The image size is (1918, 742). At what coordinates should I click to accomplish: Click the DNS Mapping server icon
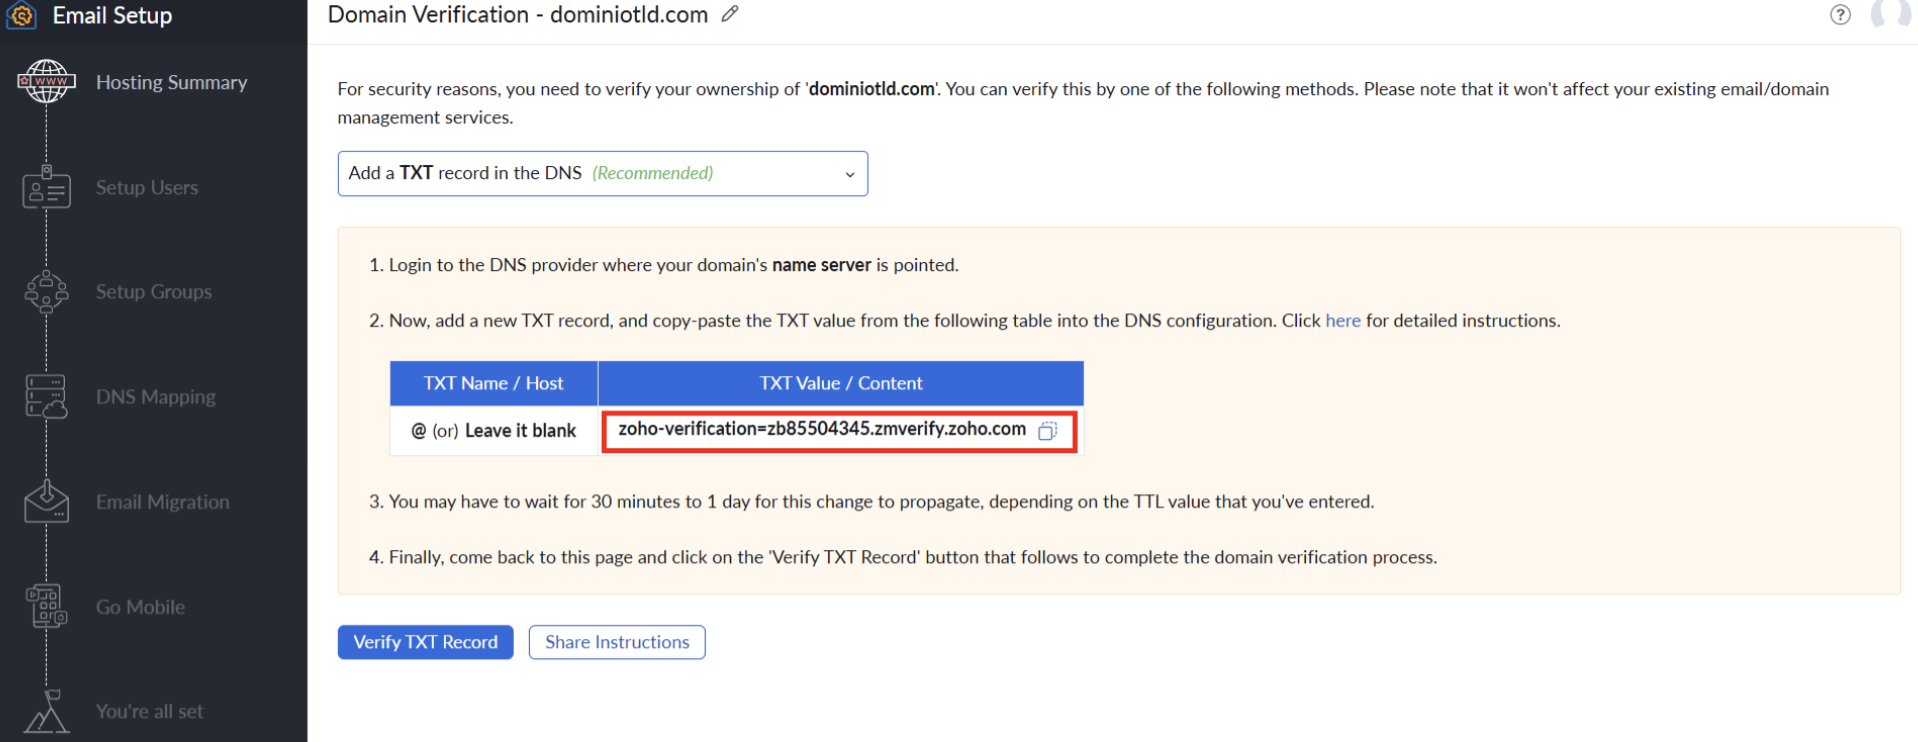(46, 397)
